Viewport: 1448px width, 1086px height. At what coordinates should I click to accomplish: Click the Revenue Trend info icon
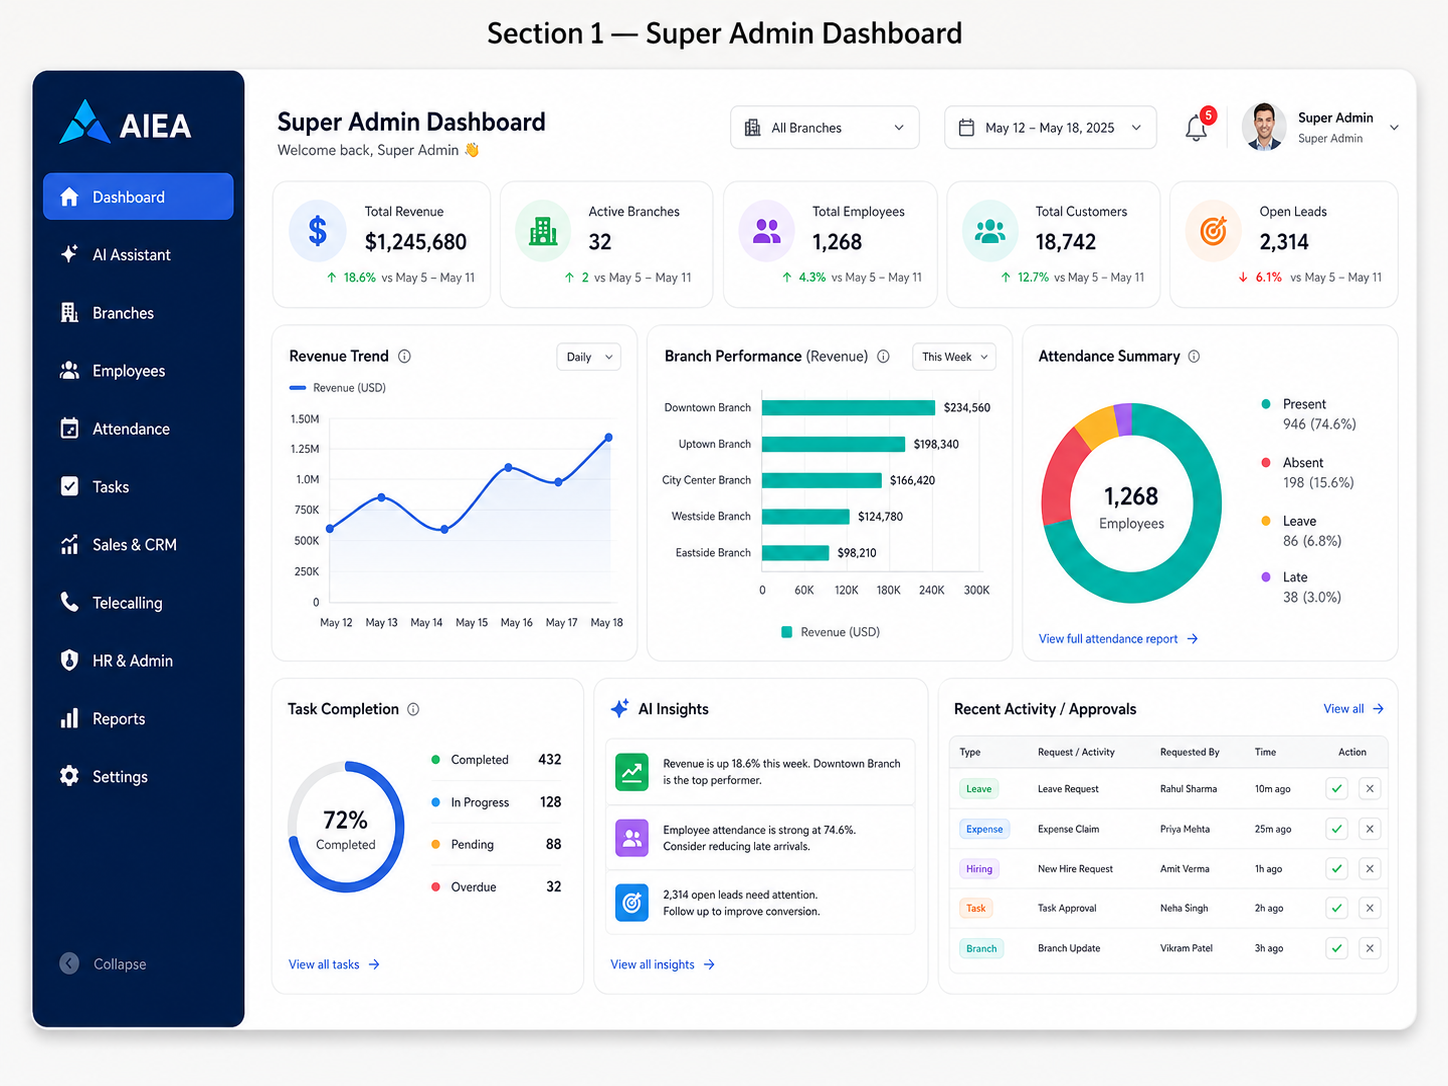404,356
